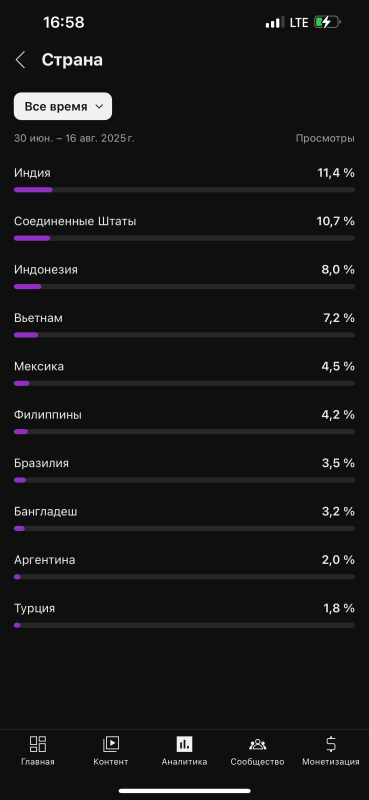
Task: Tap the Просмотры column header
Action: pos(325,138)
